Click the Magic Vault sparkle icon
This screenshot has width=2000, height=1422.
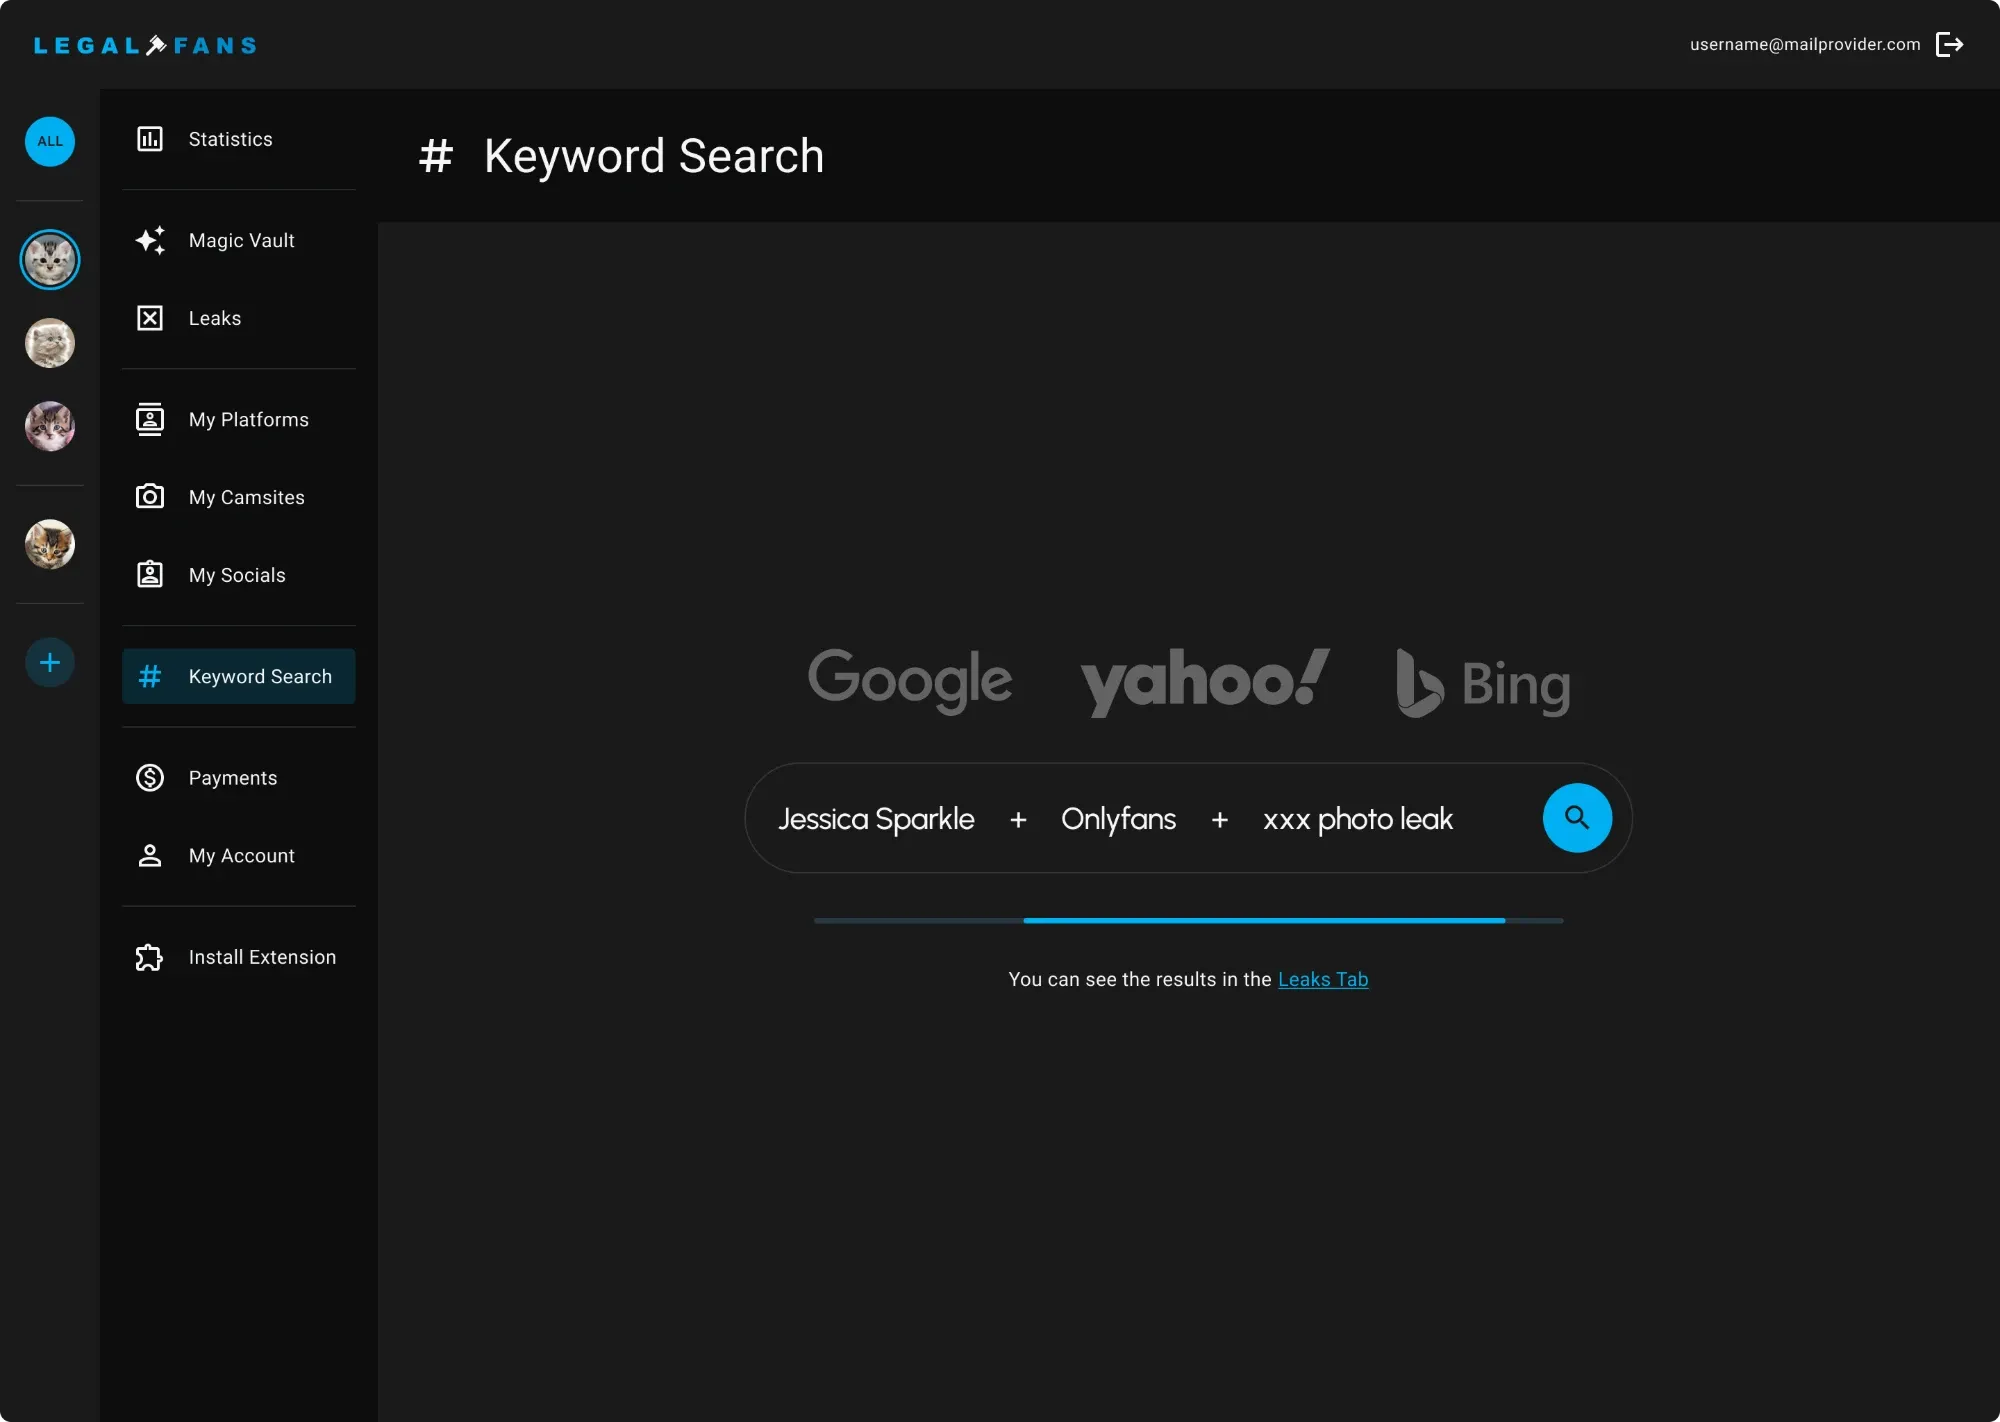pyautogui.click(x=150, y=240)
